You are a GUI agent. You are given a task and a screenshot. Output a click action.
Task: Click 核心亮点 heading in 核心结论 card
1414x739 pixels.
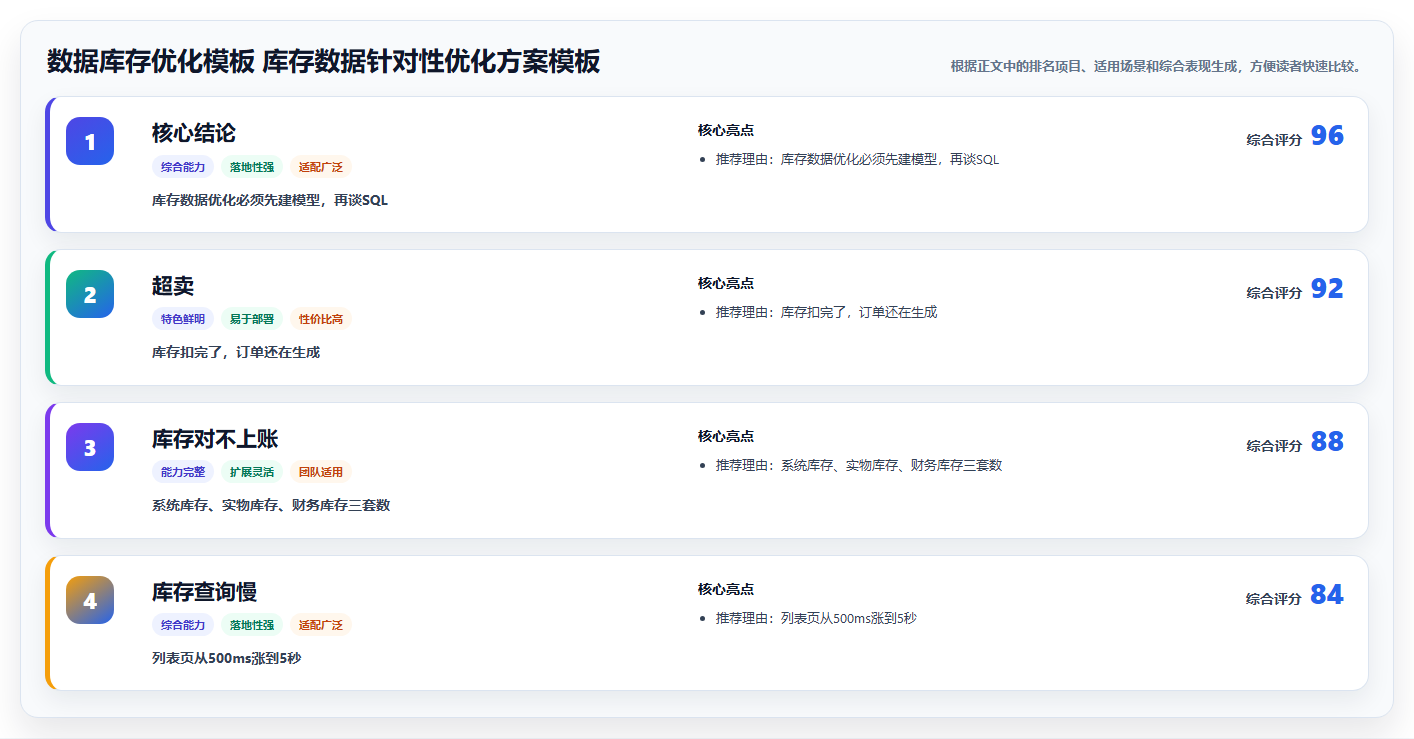[x=726, y=130]
